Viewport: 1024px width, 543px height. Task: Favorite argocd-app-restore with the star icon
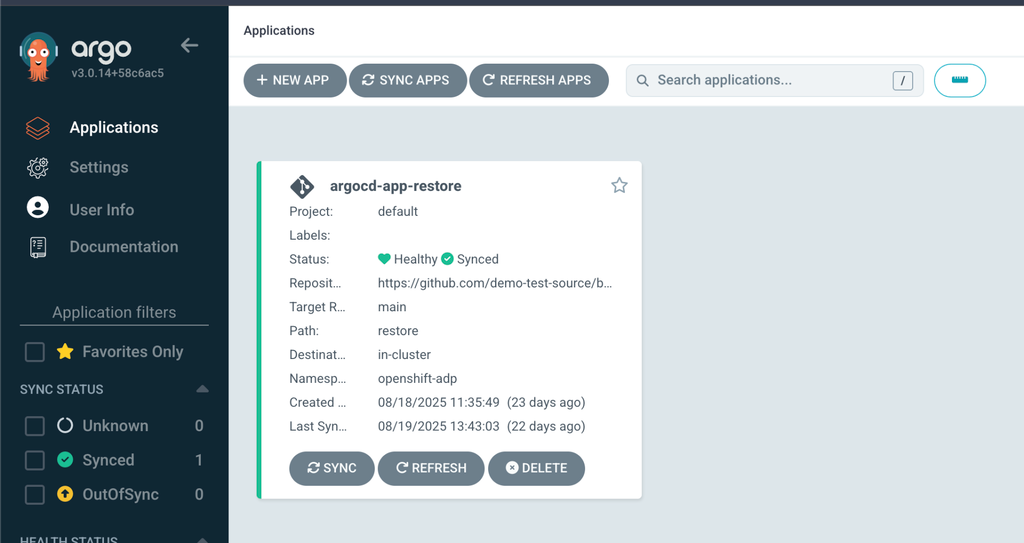[x=619, y=185]
